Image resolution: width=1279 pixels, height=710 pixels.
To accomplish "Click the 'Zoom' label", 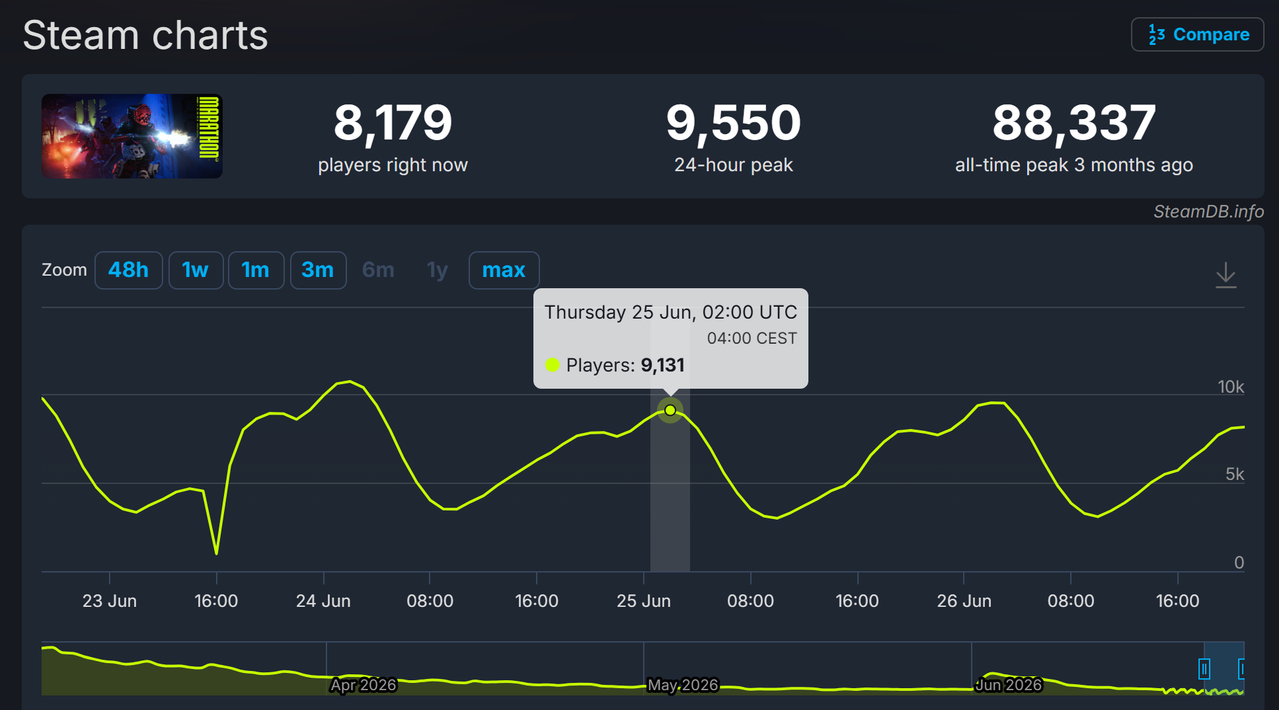I will (x=64, y=270).
